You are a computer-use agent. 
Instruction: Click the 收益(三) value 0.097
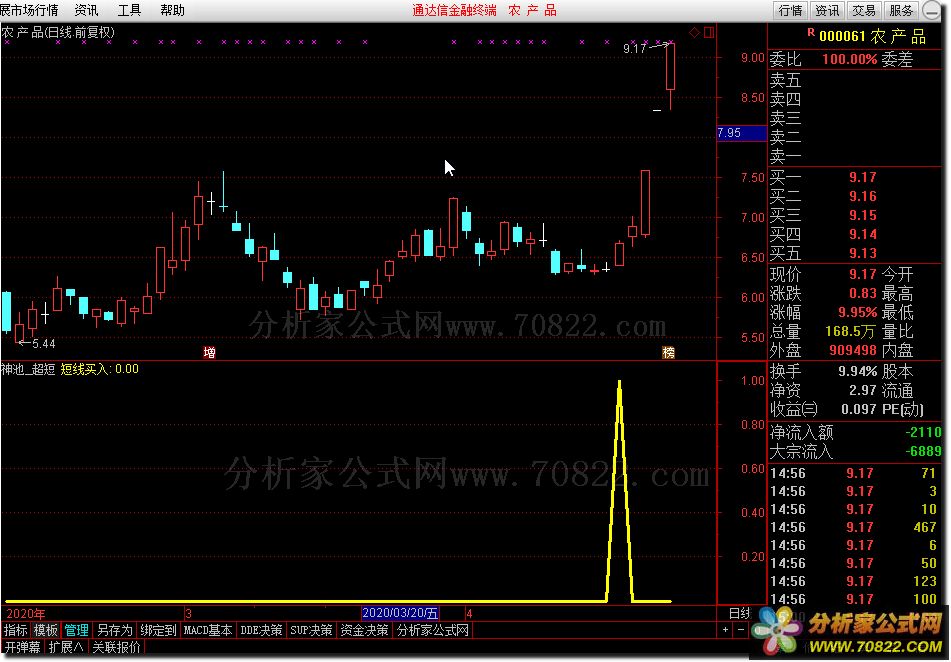coord(859,409)
